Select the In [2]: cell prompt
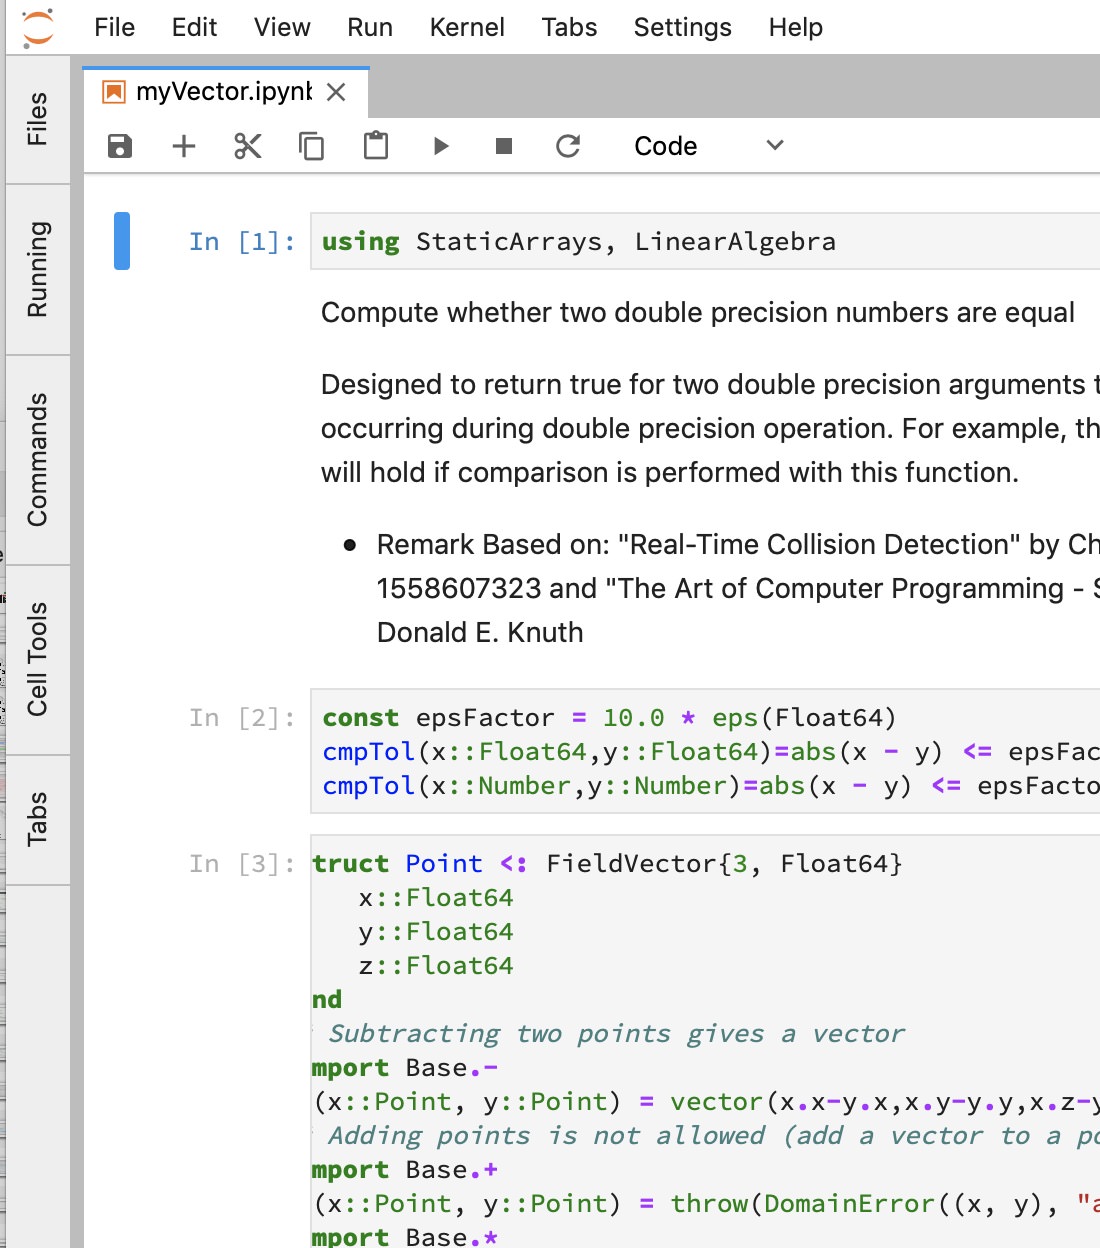The width and height of the screenshot is (1100, 1248). (x=242, y=717)
